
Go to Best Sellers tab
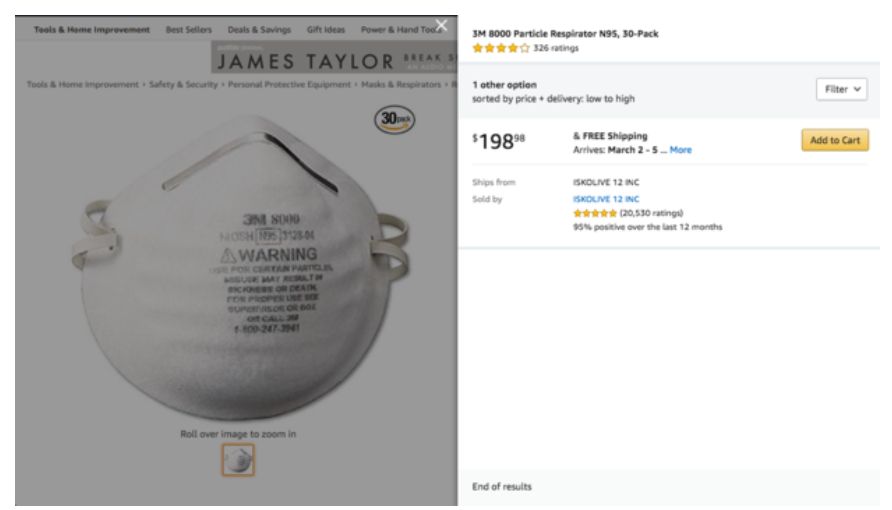click(x=188, y=30)
